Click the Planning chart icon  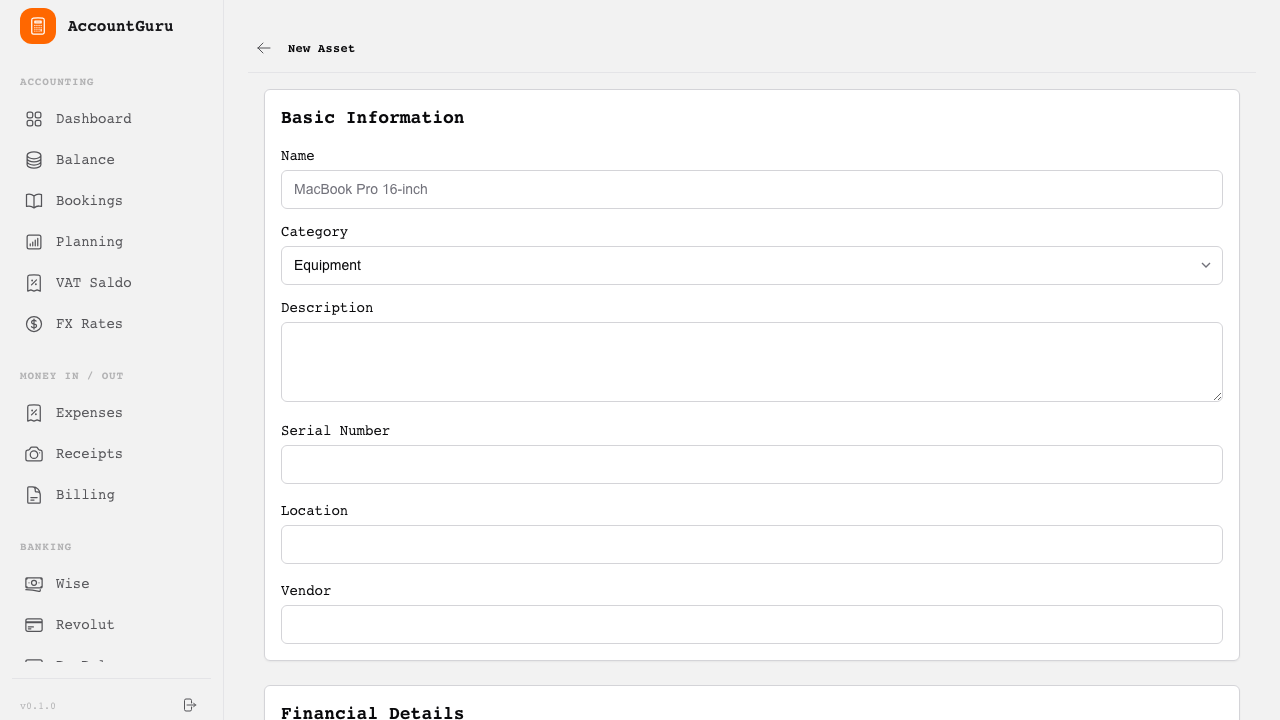(x=34, y=242)
